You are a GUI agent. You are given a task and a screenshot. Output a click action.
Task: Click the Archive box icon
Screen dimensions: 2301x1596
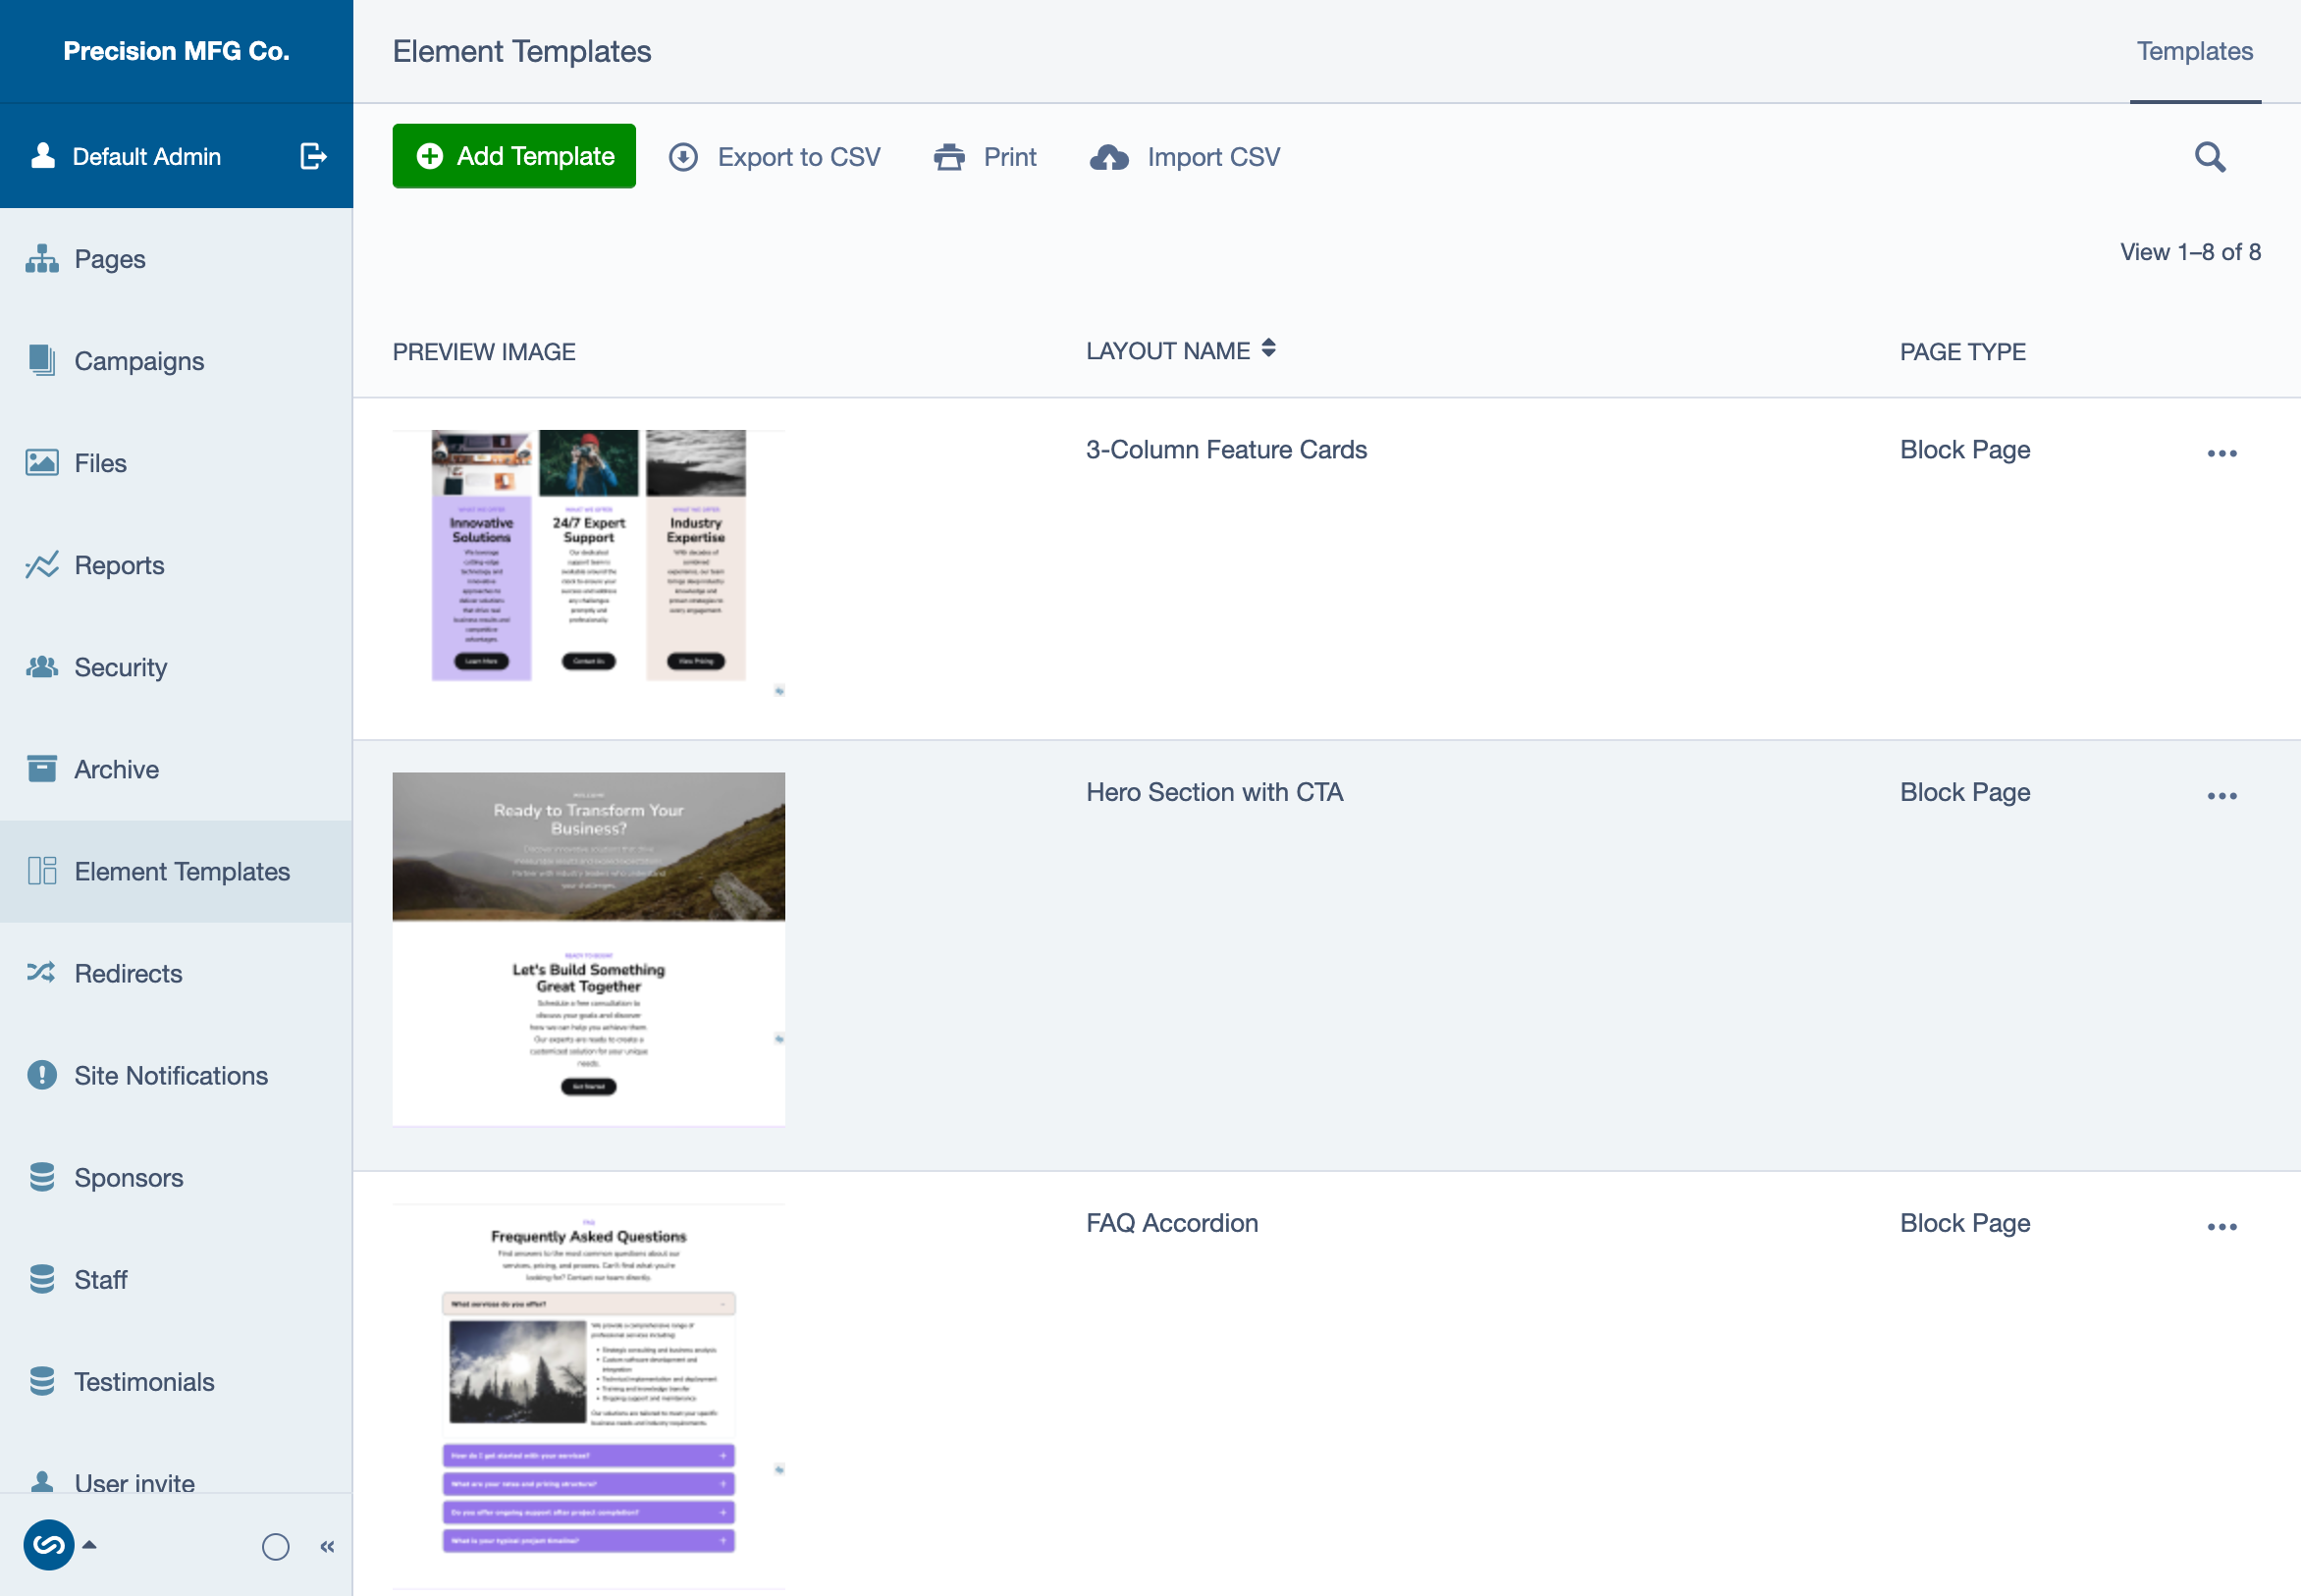(42, 769)
